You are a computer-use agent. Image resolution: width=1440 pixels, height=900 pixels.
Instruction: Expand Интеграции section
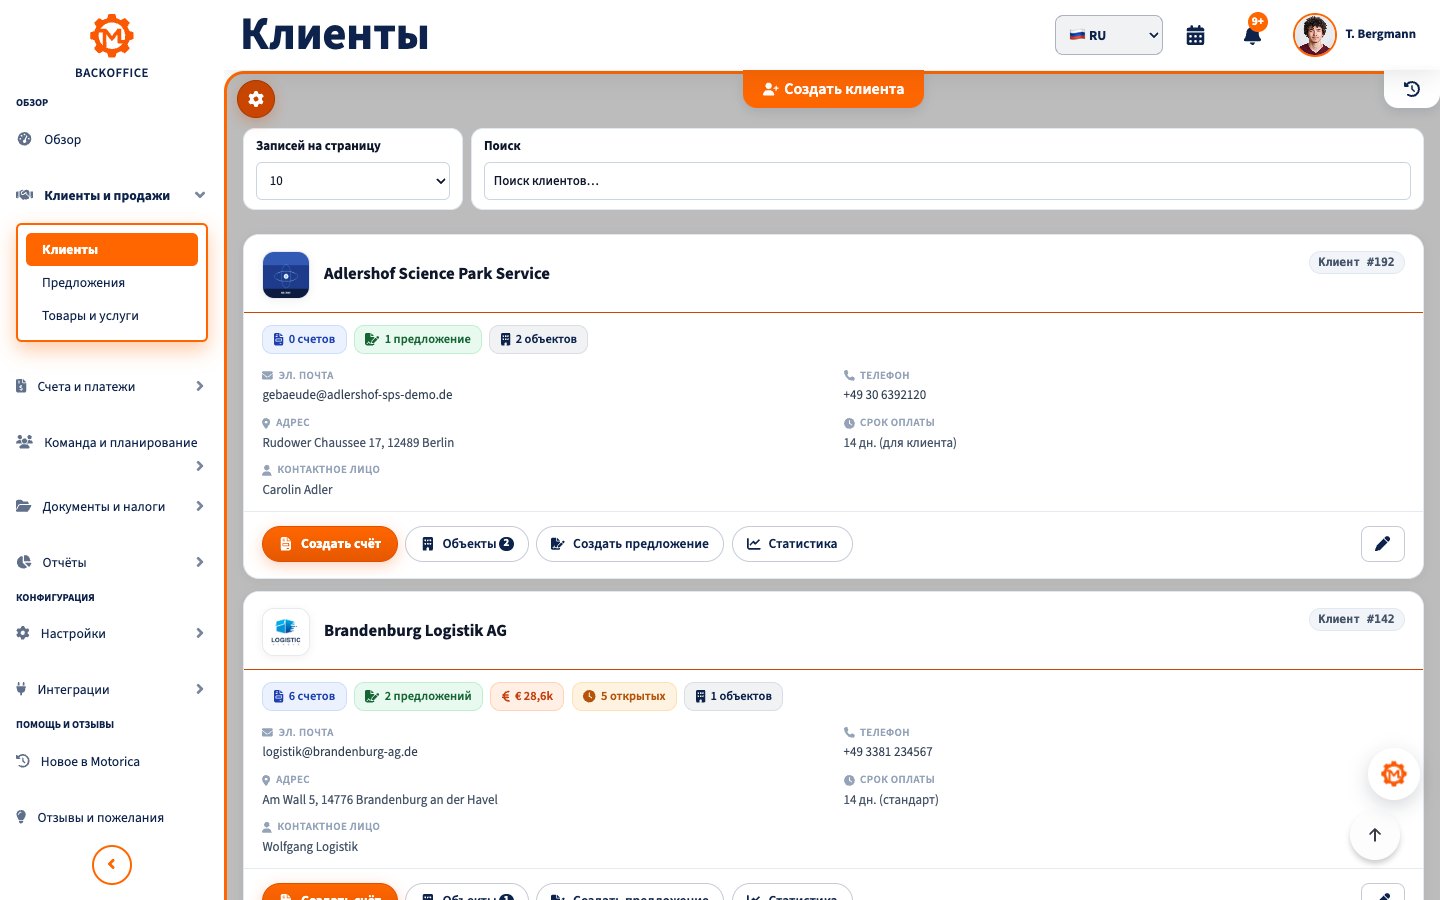tap(112, 689)
